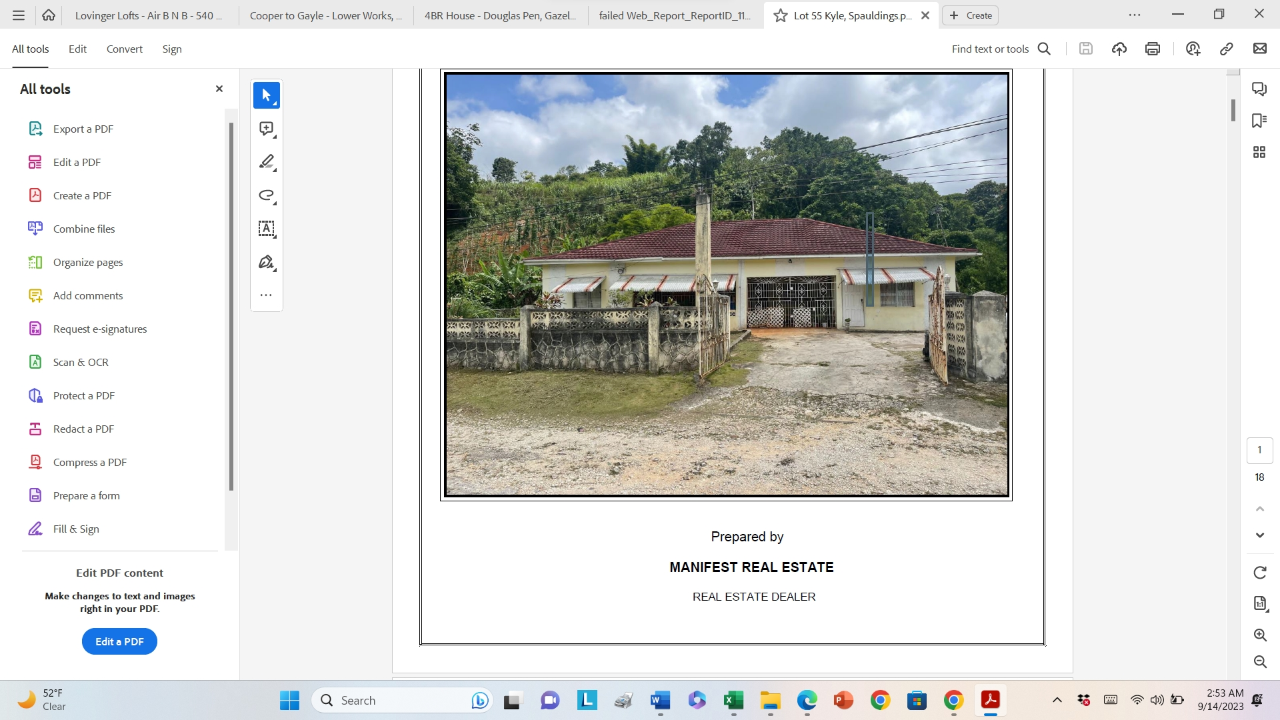This screenshot has width=1280, height=720.
Task: Open Excel from the taskbar
Action: point(733,700)
